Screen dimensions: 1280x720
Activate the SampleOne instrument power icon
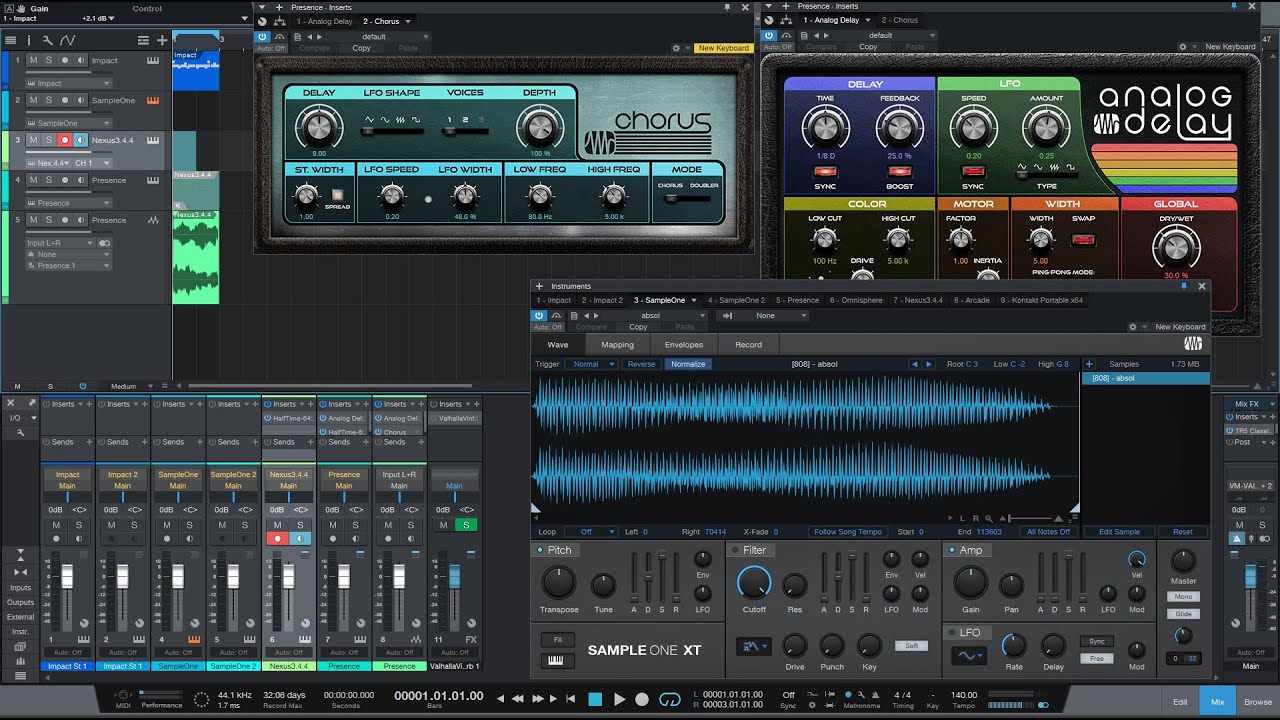tap(539, 315)
